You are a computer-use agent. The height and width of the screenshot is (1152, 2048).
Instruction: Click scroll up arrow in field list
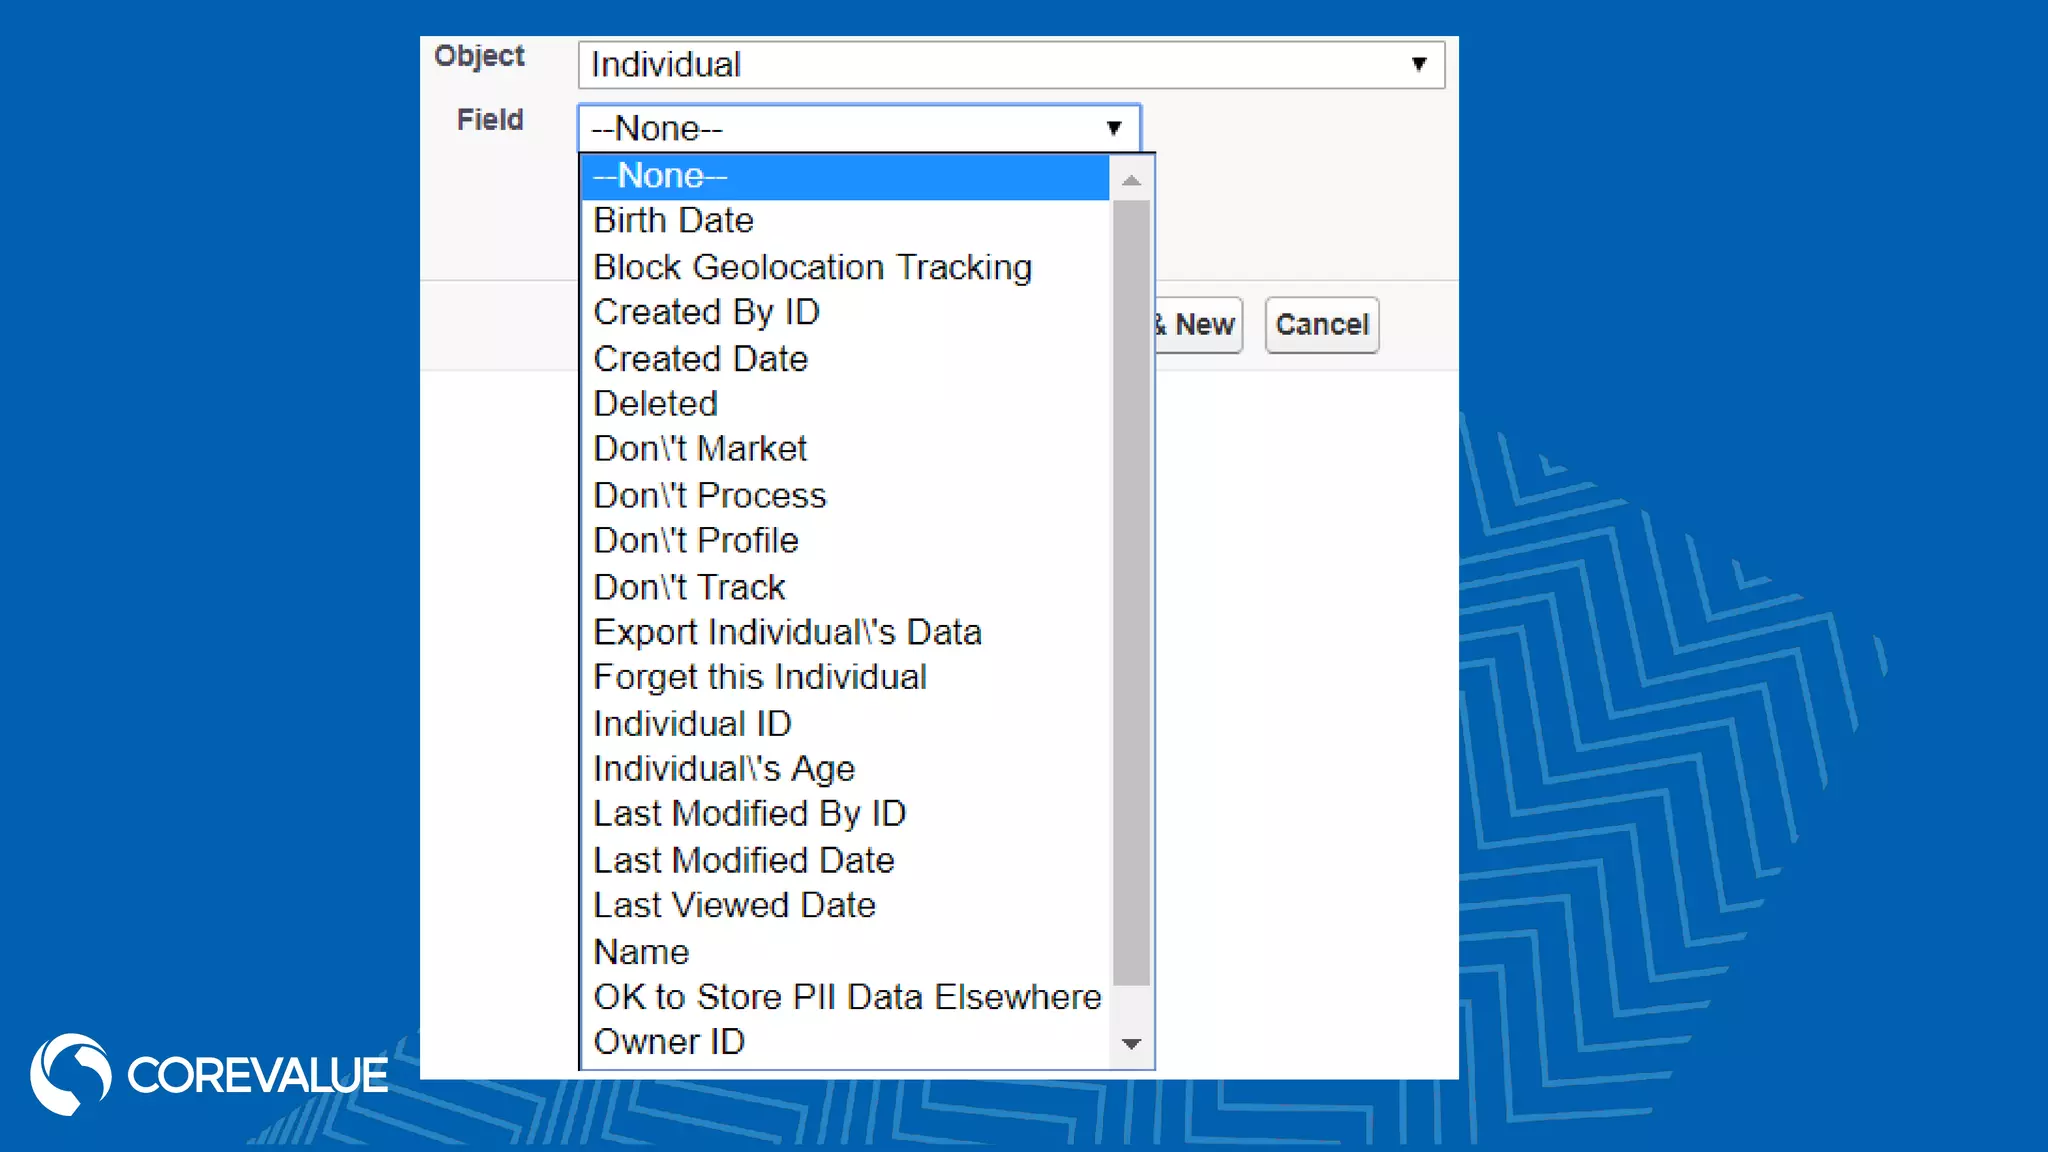[1131, 181]
